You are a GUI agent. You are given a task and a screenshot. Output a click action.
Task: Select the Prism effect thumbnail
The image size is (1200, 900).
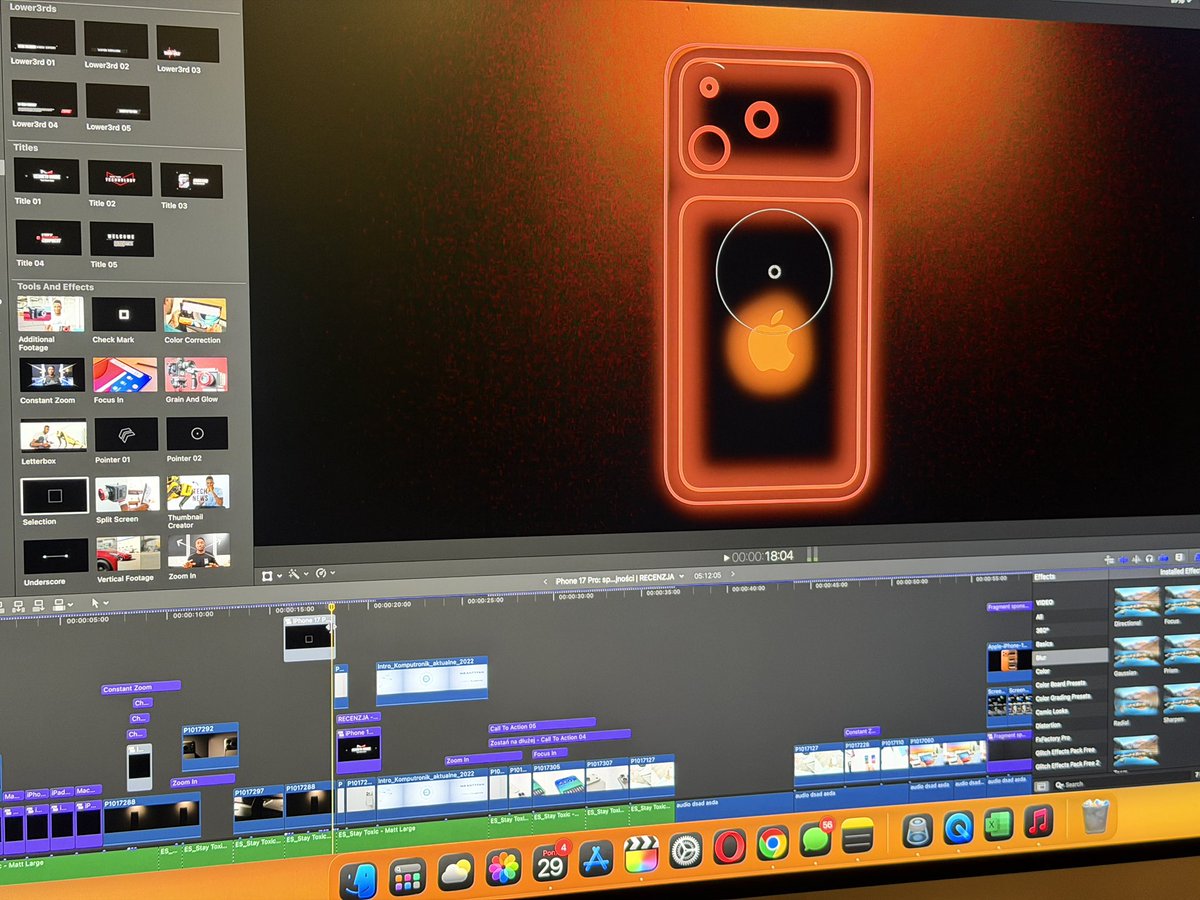coord(1183,648)
